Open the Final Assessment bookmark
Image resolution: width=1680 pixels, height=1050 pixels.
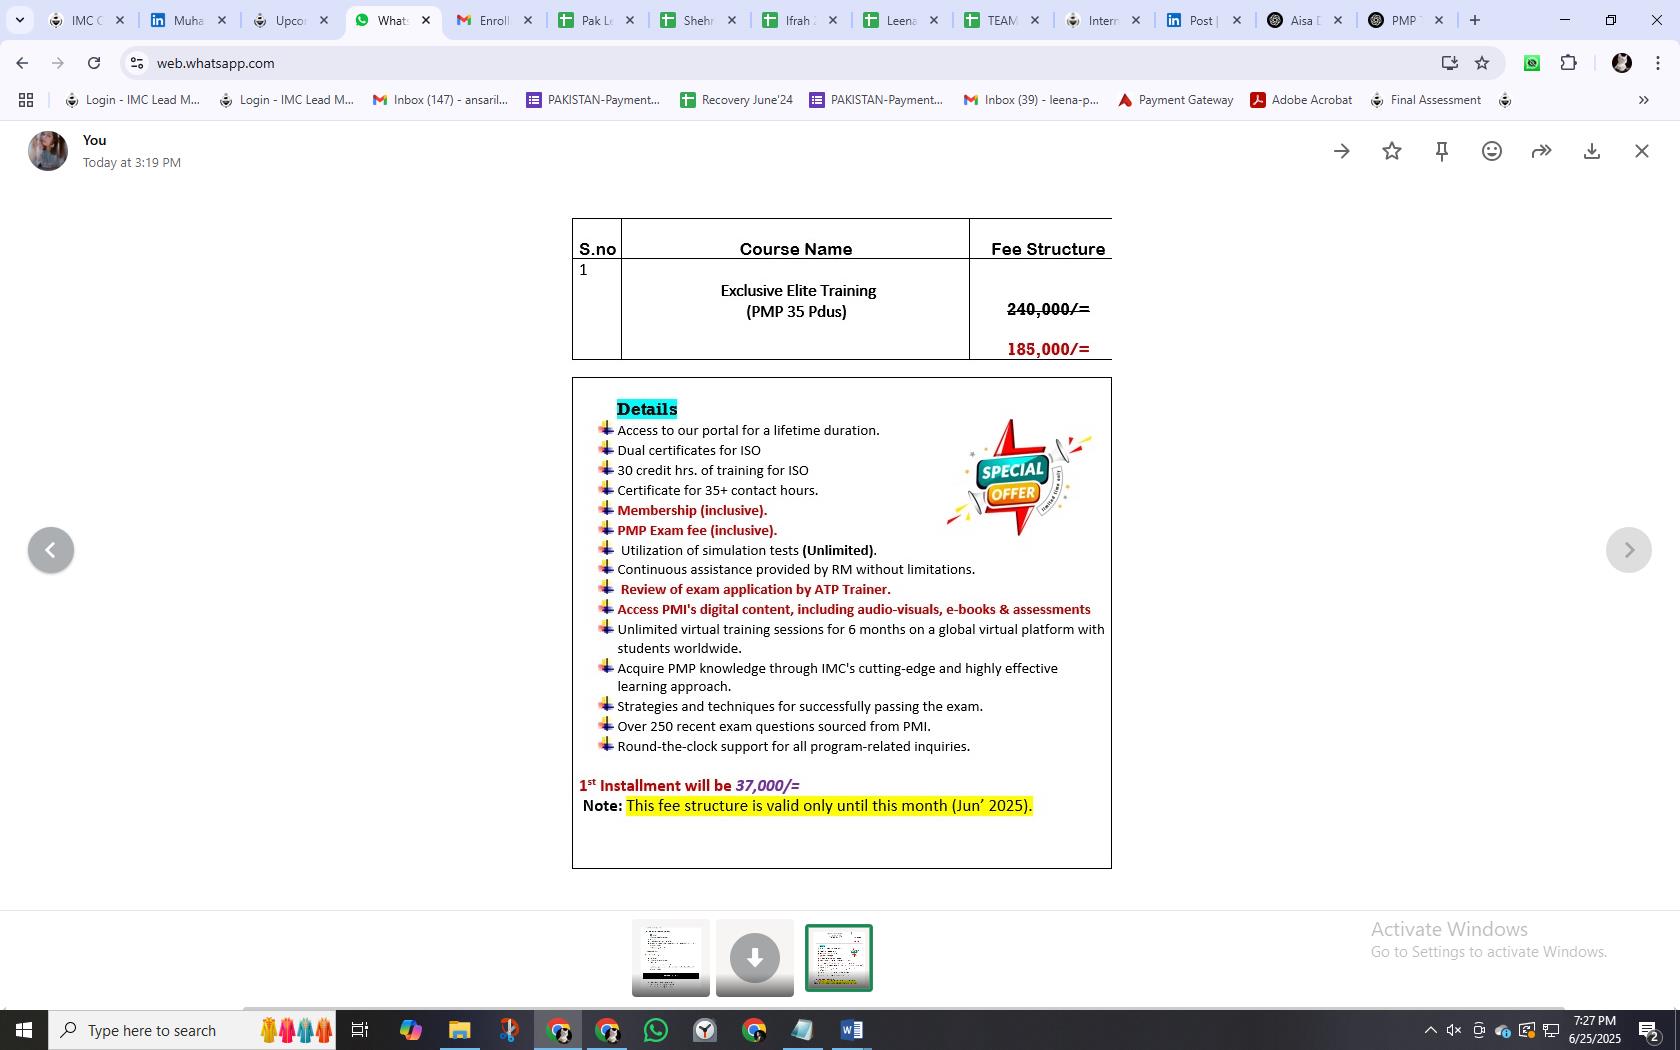(x=1425, y=100)
